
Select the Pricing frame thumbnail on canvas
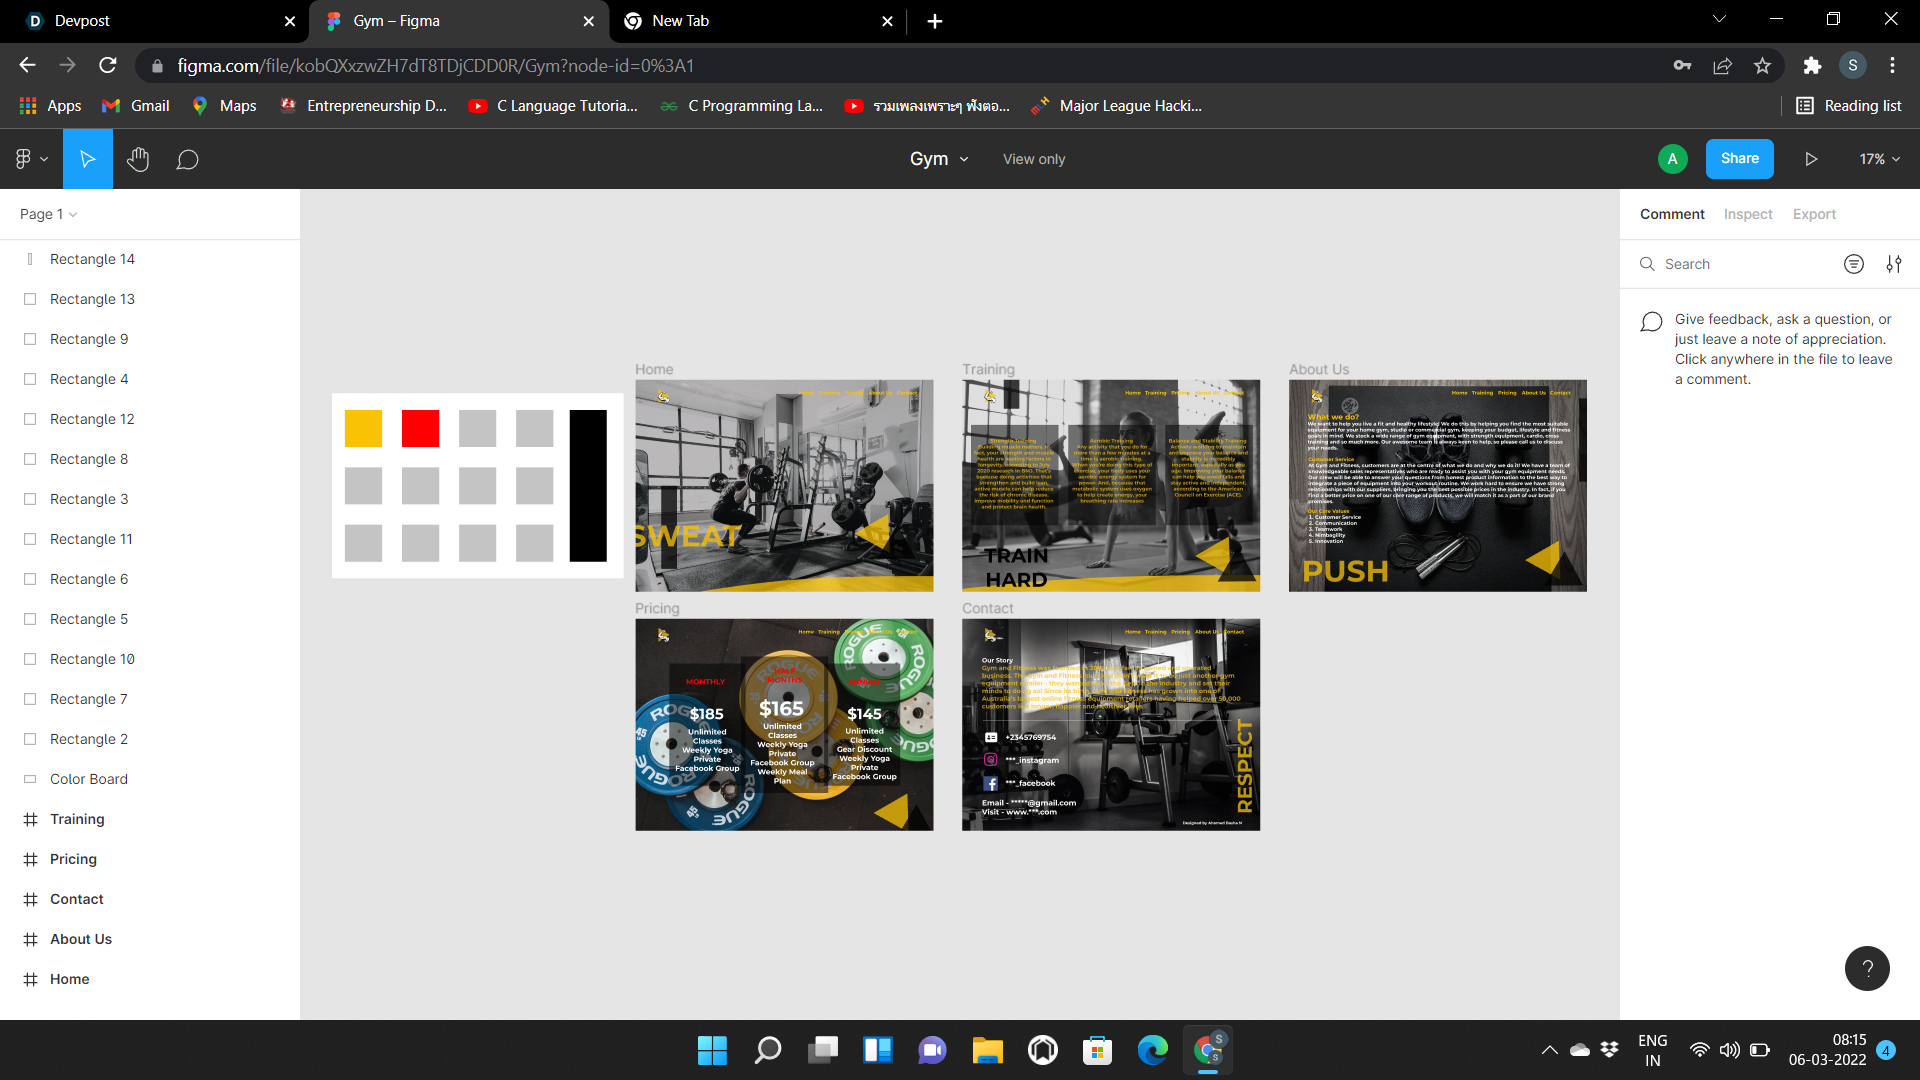[x=784, y=724]
